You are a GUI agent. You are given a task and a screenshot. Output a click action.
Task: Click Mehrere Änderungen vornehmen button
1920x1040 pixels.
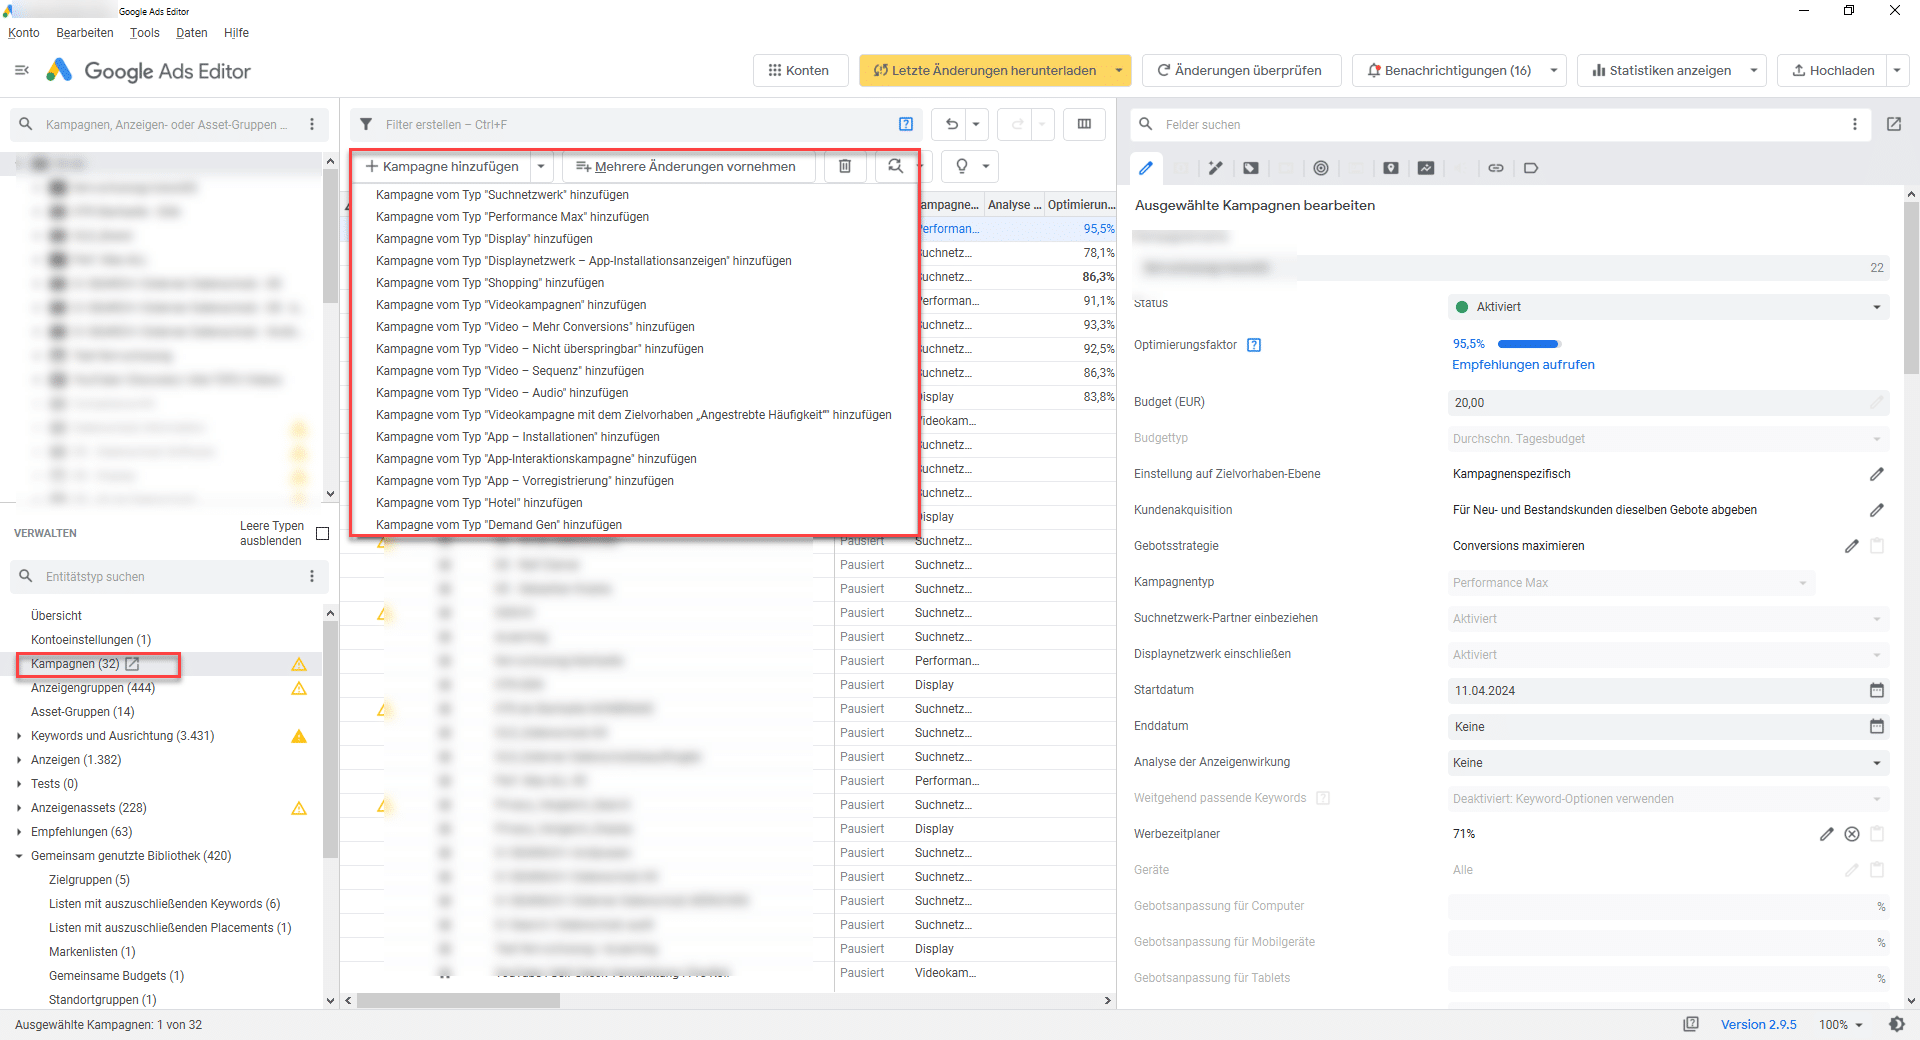687,166
